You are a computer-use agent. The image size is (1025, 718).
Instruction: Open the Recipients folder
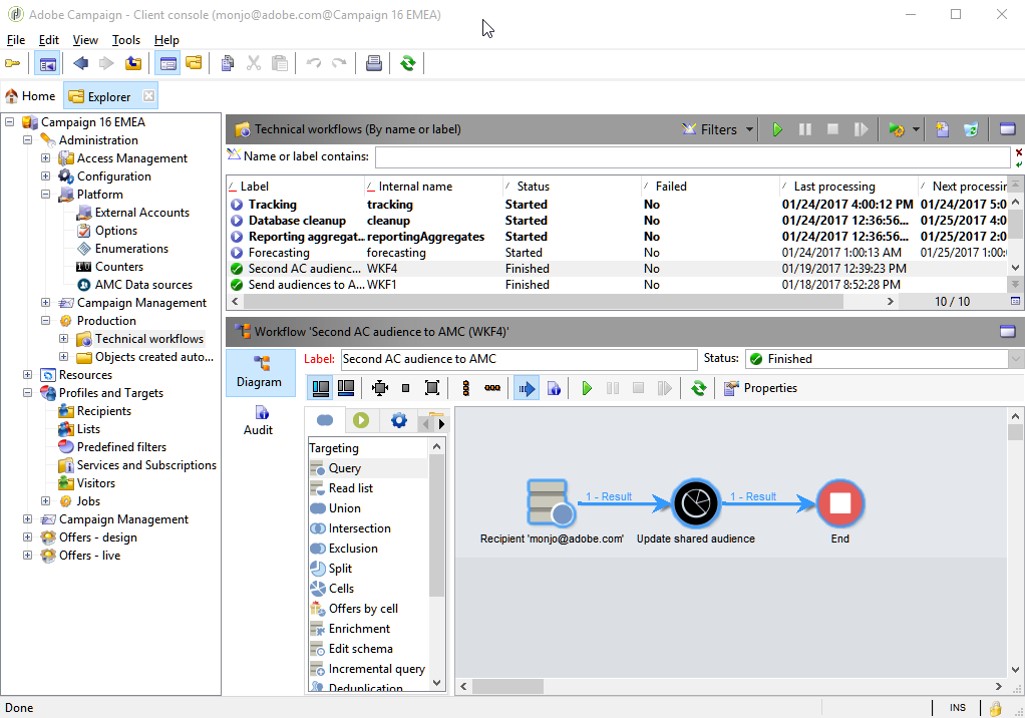(x=104, y=411)
